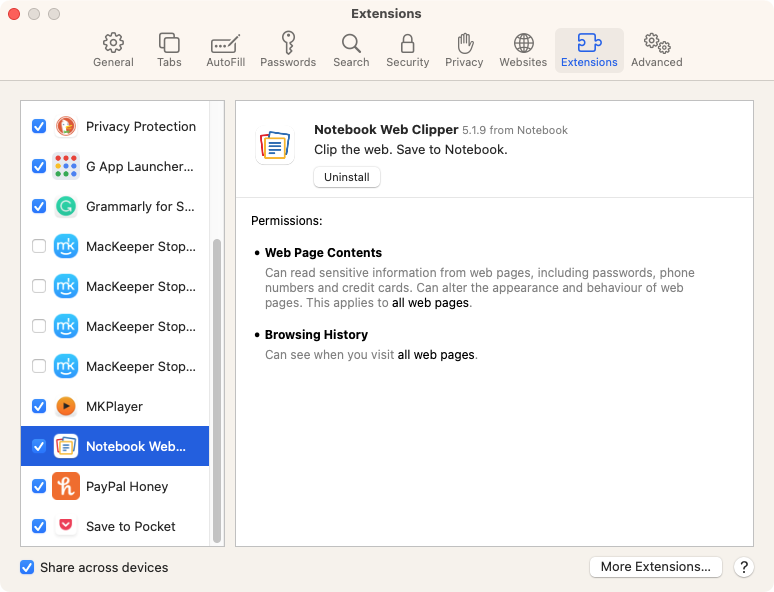This screenshot has height=592, width=774.
Task: Click the Save to Pocket icon
Action: [x=66, y=525]
